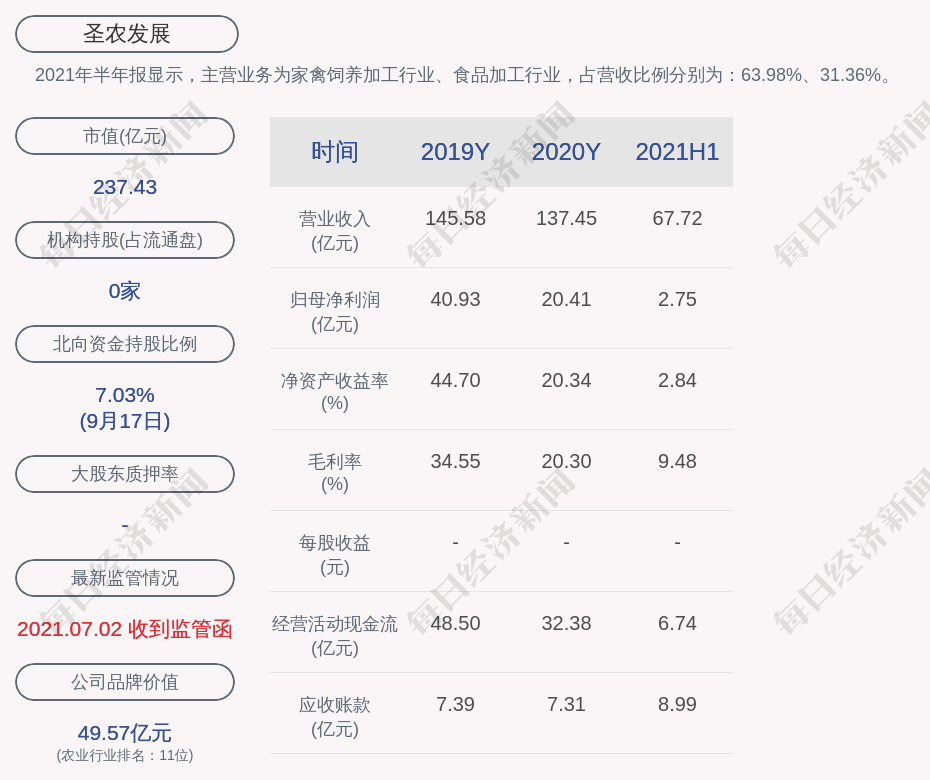Viewport: 930px width, 780px height.
Task: Click the 34.55 gross margin cell
Action: pyautogui.click(x=455, y=461)
